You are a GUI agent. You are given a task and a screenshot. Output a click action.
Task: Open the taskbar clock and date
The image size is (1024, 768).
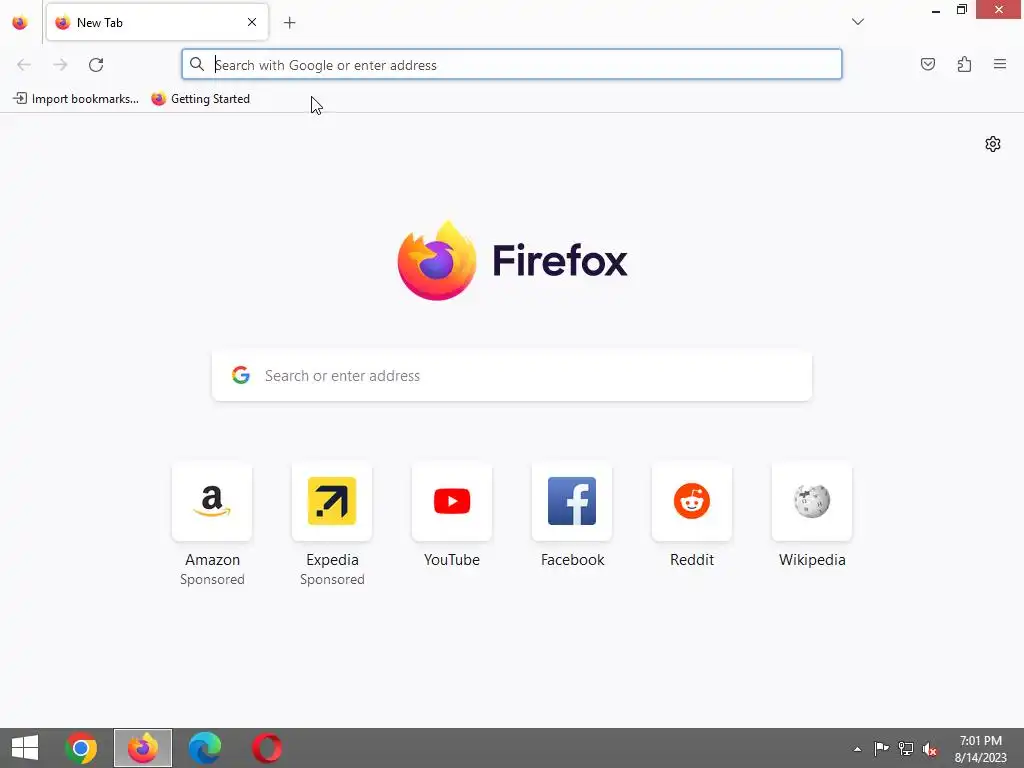point(980,748)
